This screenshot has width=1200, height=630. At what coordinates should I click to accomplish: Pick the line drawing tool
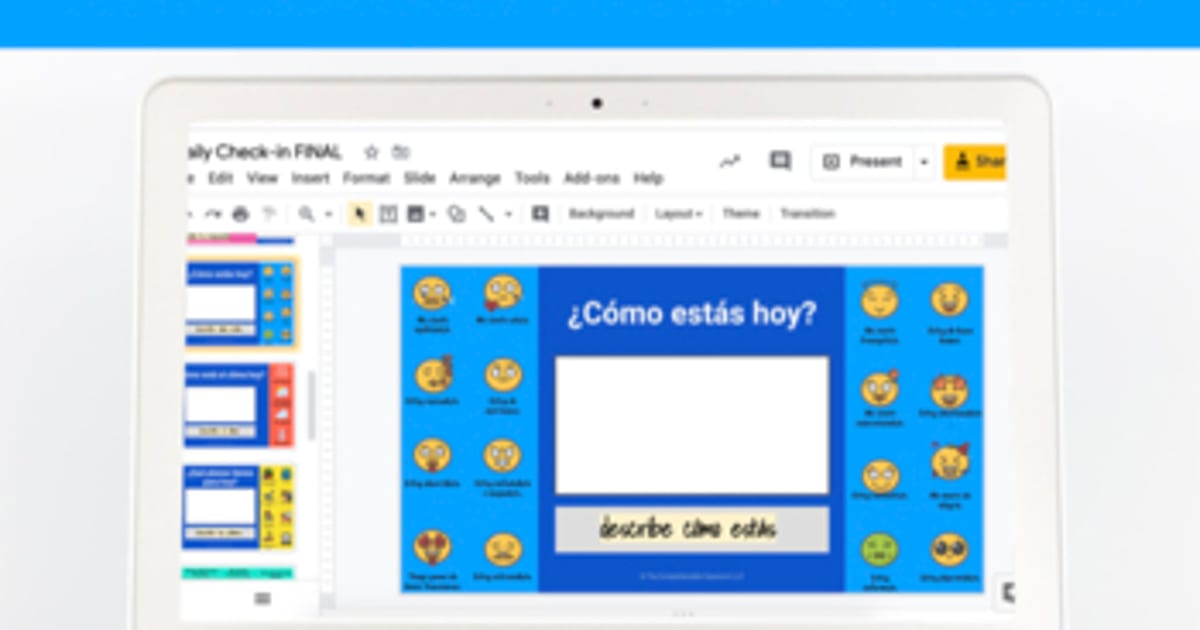click(488, 213)
